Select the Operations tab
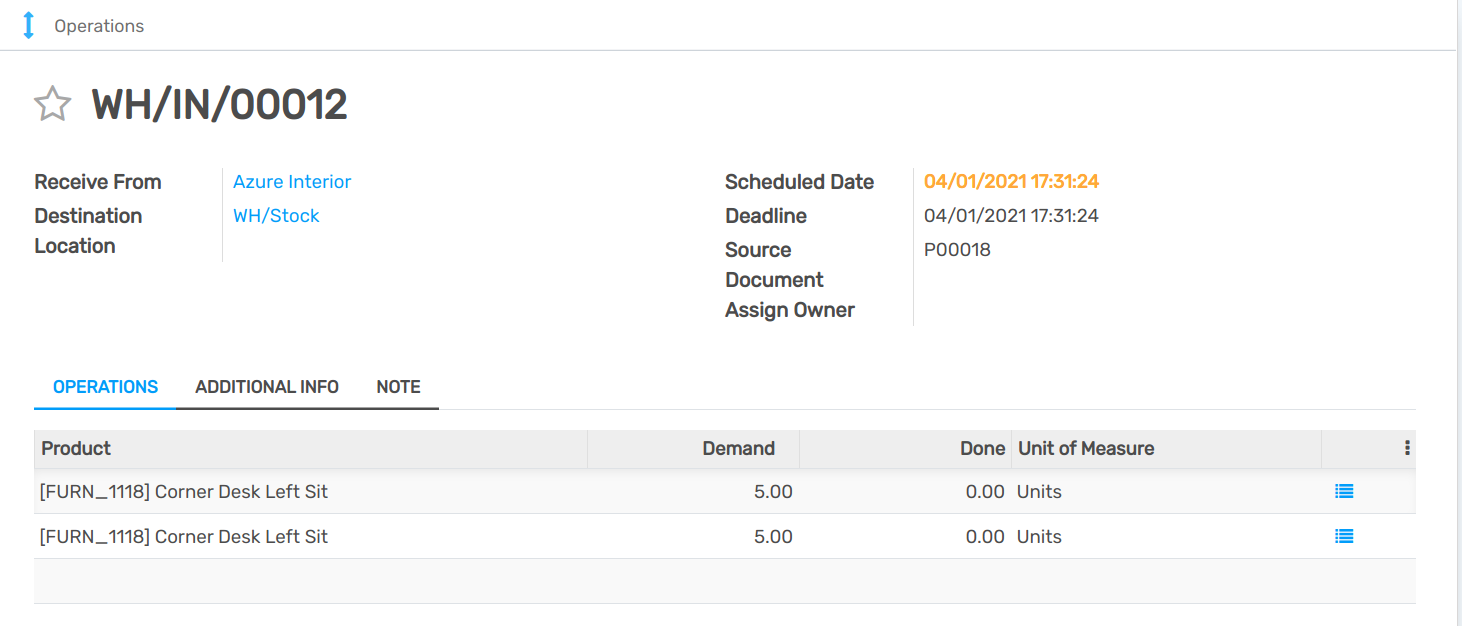Screen dimensions: 1462x626 point(105,387)
